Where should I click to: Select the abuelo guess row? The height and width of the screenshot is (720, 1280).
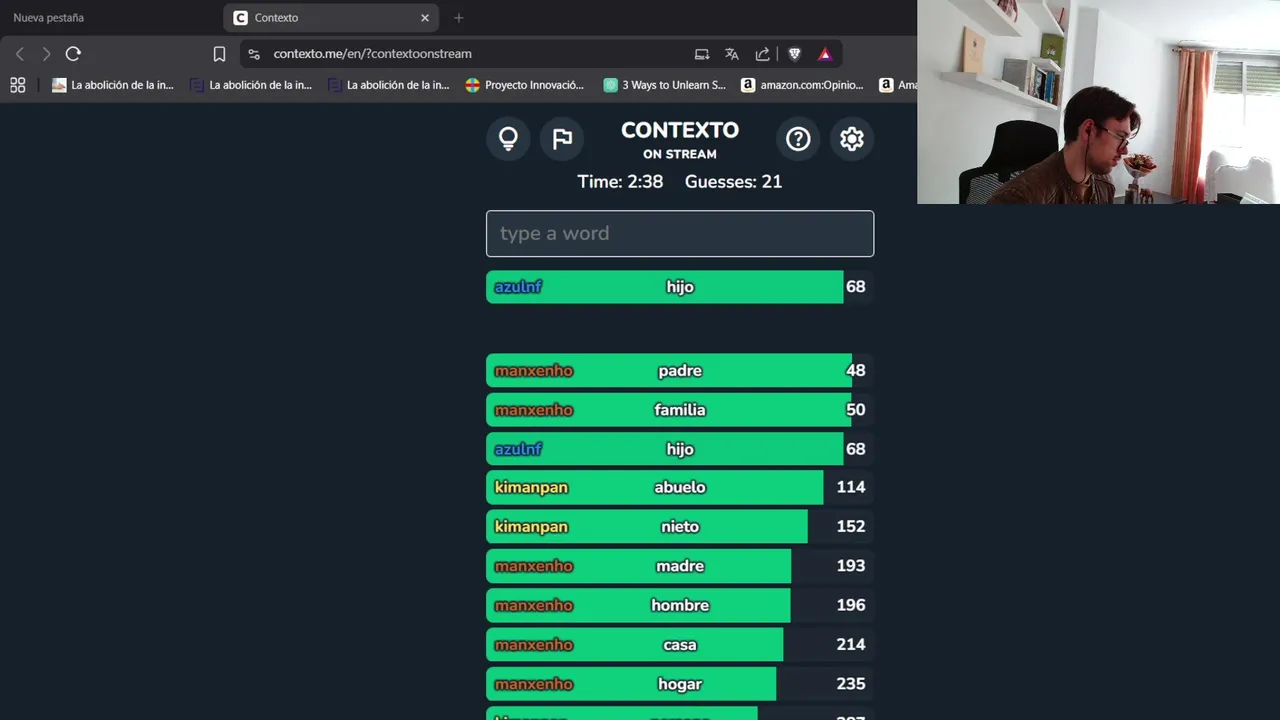pos(680,487)
